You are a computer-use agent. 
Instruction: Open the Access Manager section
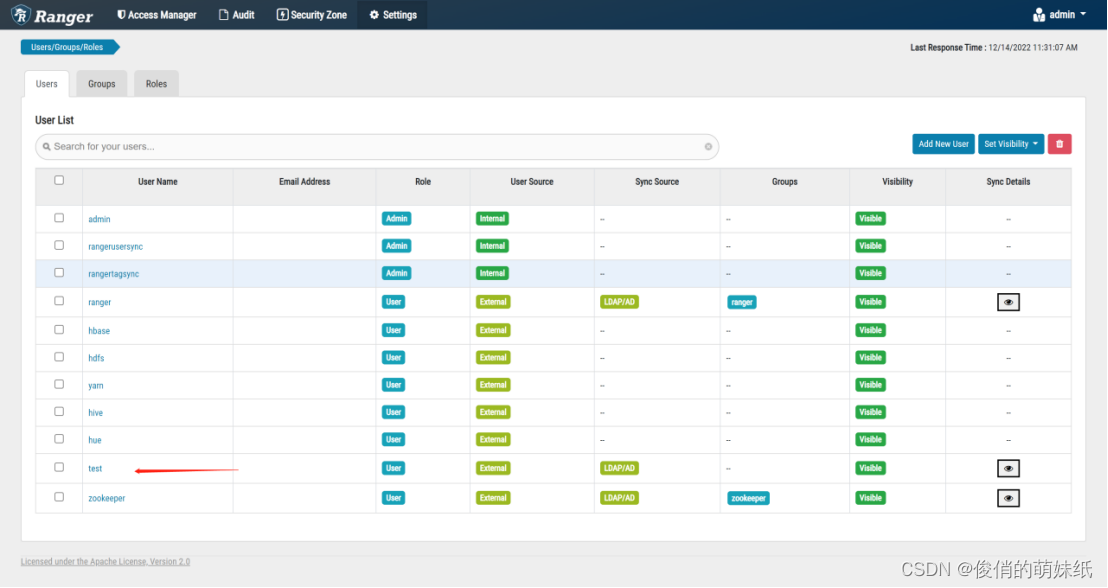point(156,14)
